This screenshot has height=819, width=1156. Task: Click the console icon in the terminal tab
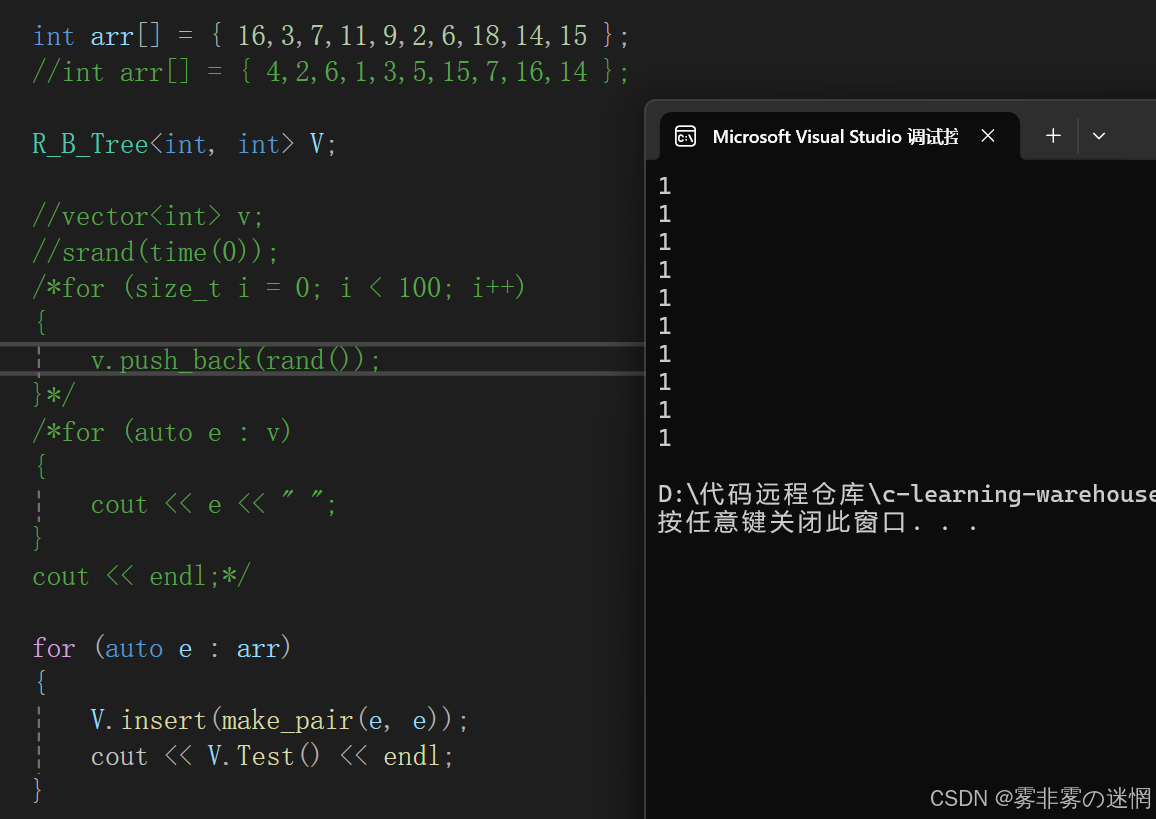pyautogui.click(x=685, y=136)
